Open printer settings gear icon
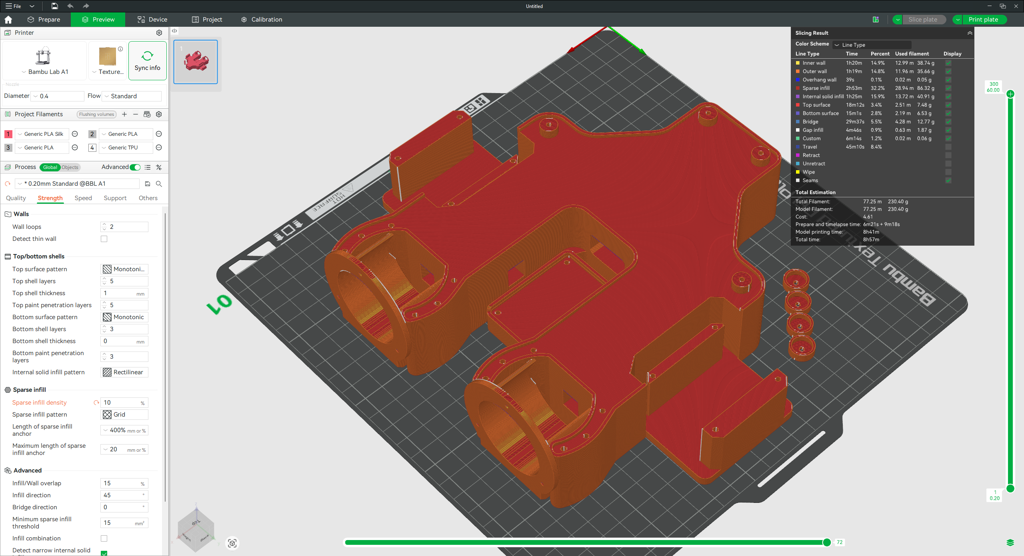The width and height of the screenshot is (1024, 556). point(159,33)
